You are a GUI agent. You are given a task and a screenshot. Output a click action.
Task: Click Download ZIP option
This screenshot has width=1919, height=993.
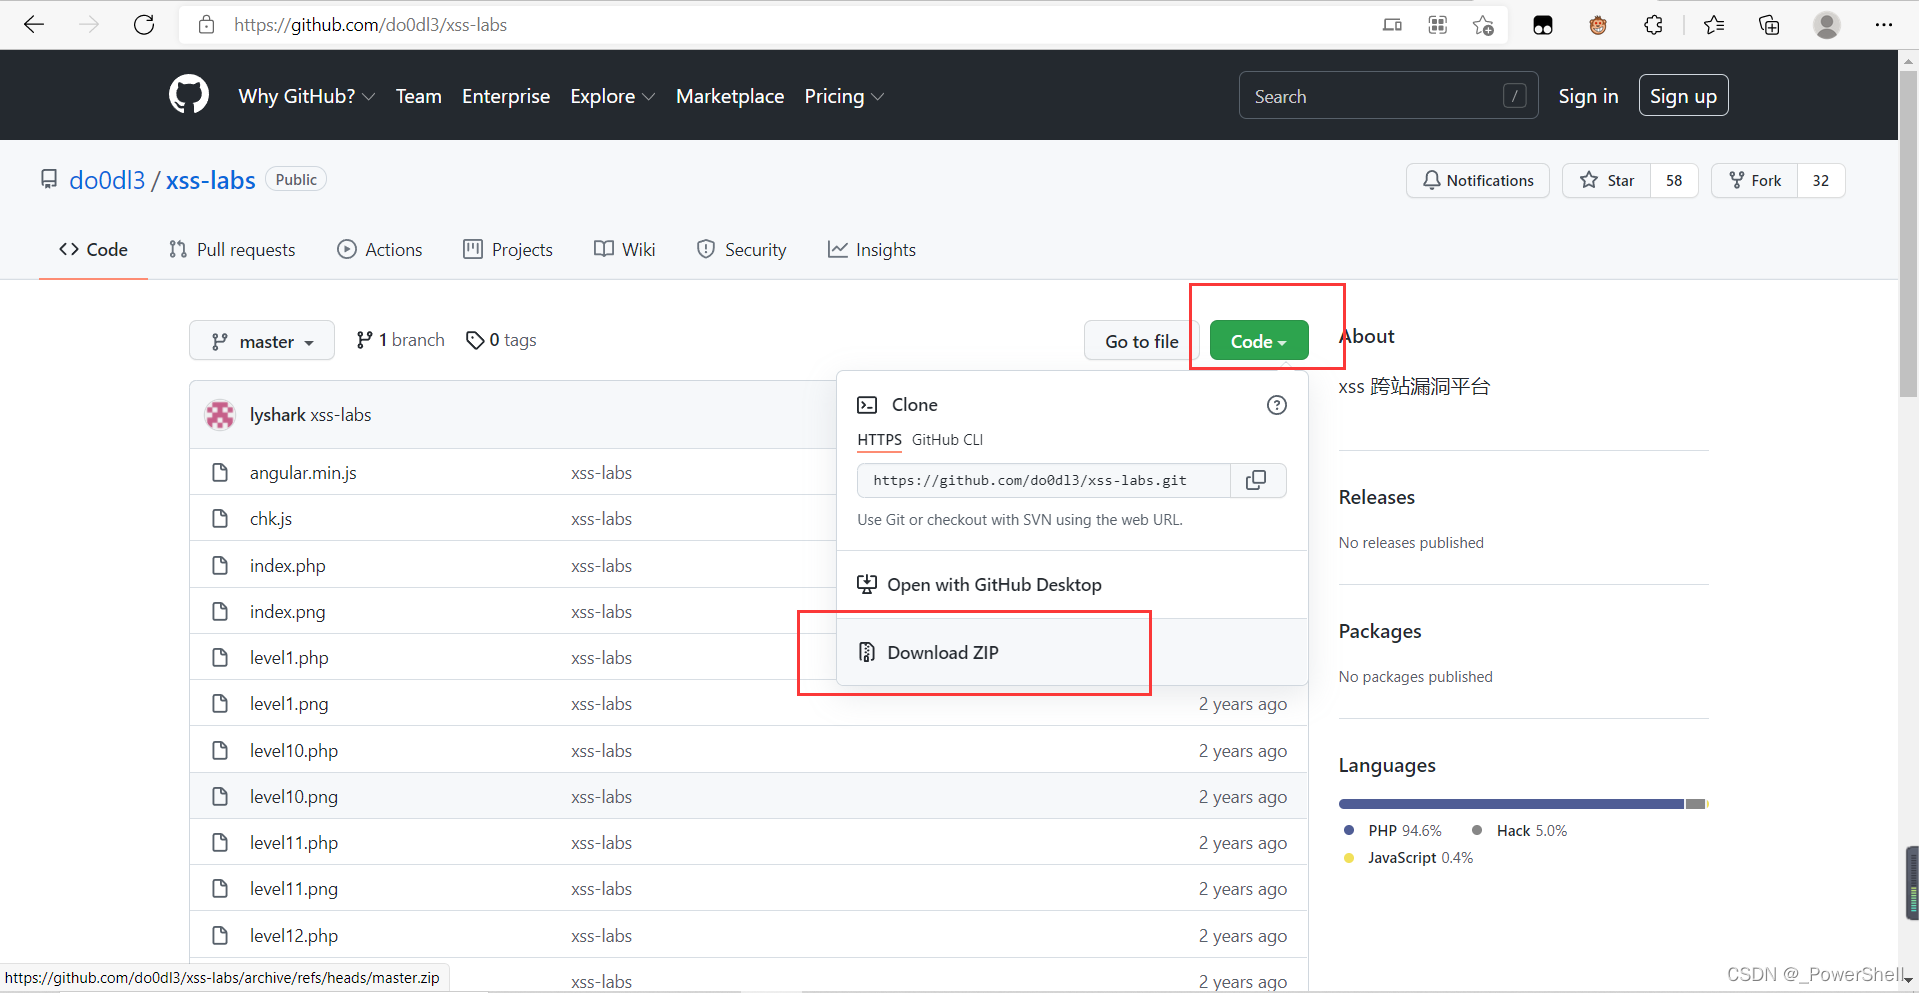click(x=1072, y=652)
